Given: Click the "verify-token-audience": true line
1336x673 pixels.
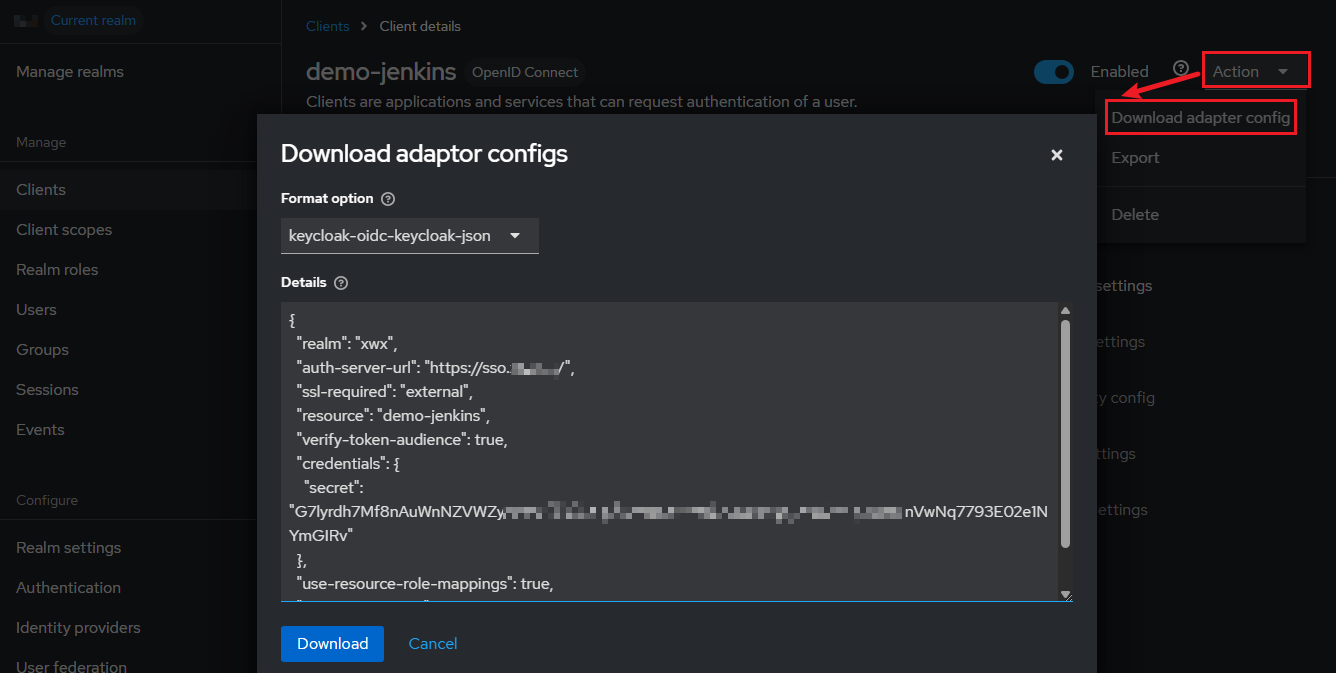Looking at the screenshot, I should pyautogui.click(x=402, y=439).
